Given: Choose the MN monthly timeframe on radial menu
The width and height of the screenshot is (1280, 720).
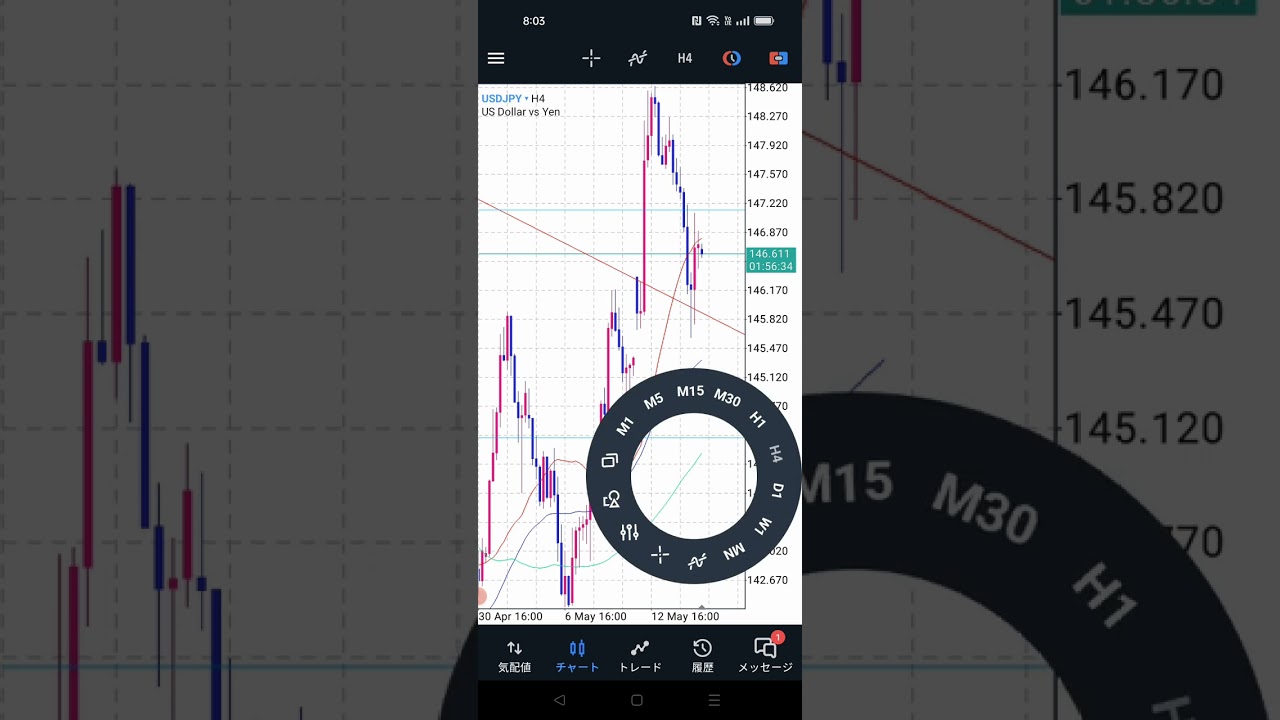Looking at the screenshot, I should click(734, 551).
